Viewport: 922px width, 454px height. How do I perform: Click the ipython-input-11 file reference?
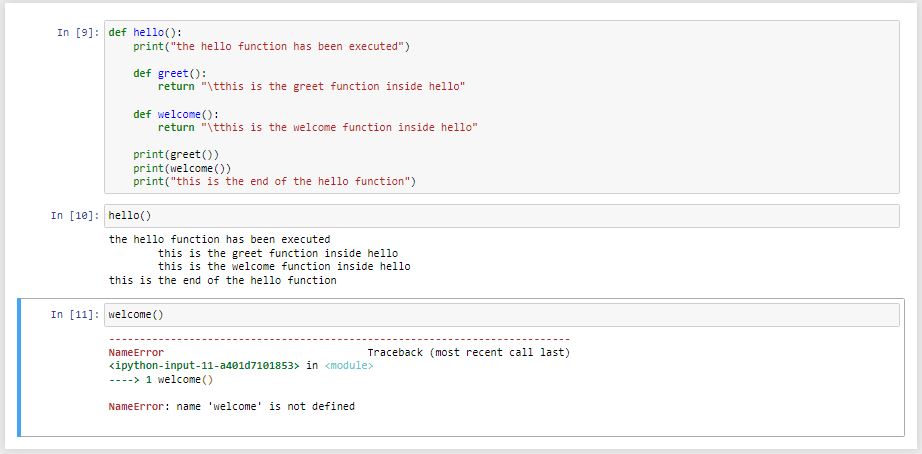pyautogui.click(x=204, y=366)
